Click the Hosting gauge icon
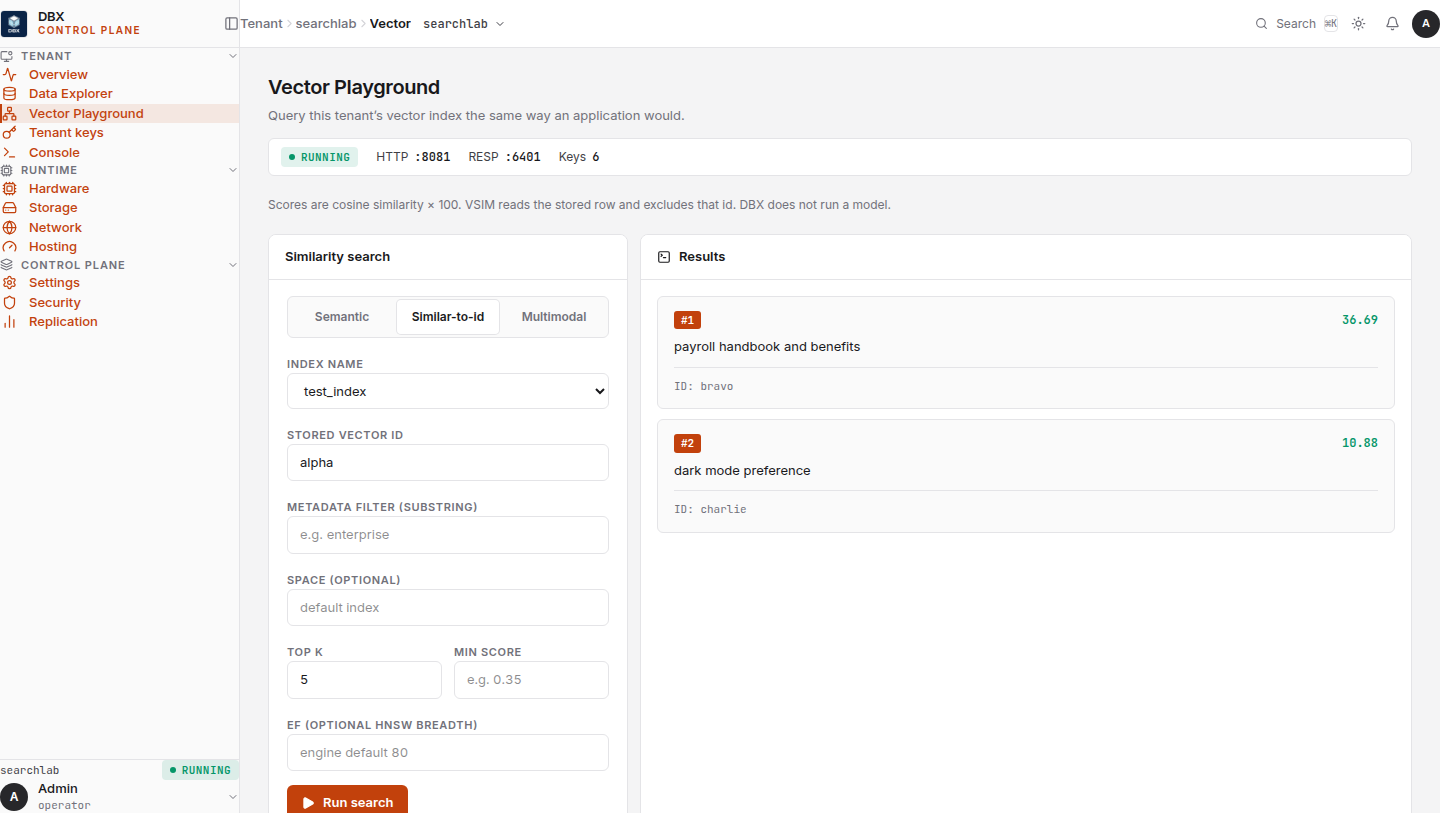This screenshot has width=1440, height=813. (9, 247)
